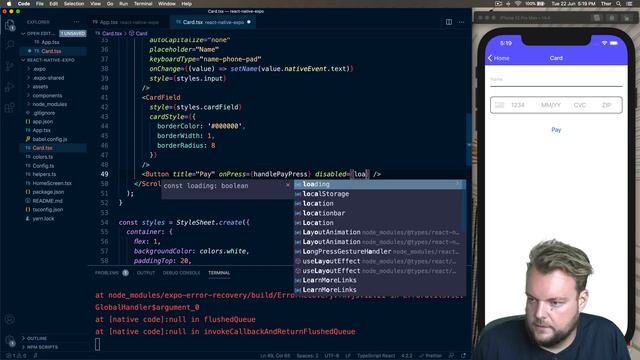Click the UTF-8 encoding status item
The width and height of the screenshot is (640, 360).
pos(332,356)
